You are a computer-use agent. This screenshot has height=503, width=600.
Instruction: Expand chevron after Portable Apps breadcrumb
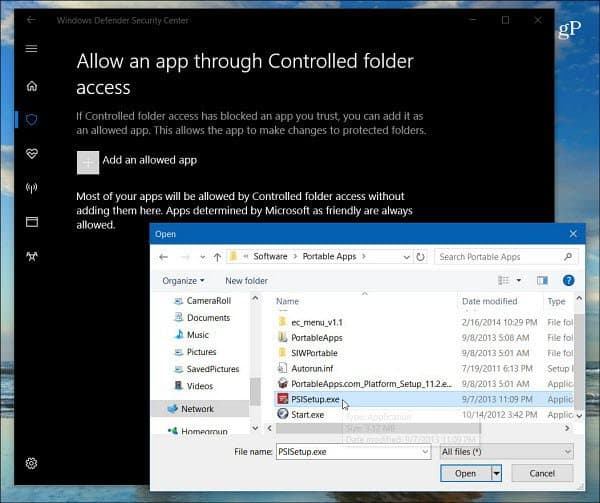pos(364,256)
